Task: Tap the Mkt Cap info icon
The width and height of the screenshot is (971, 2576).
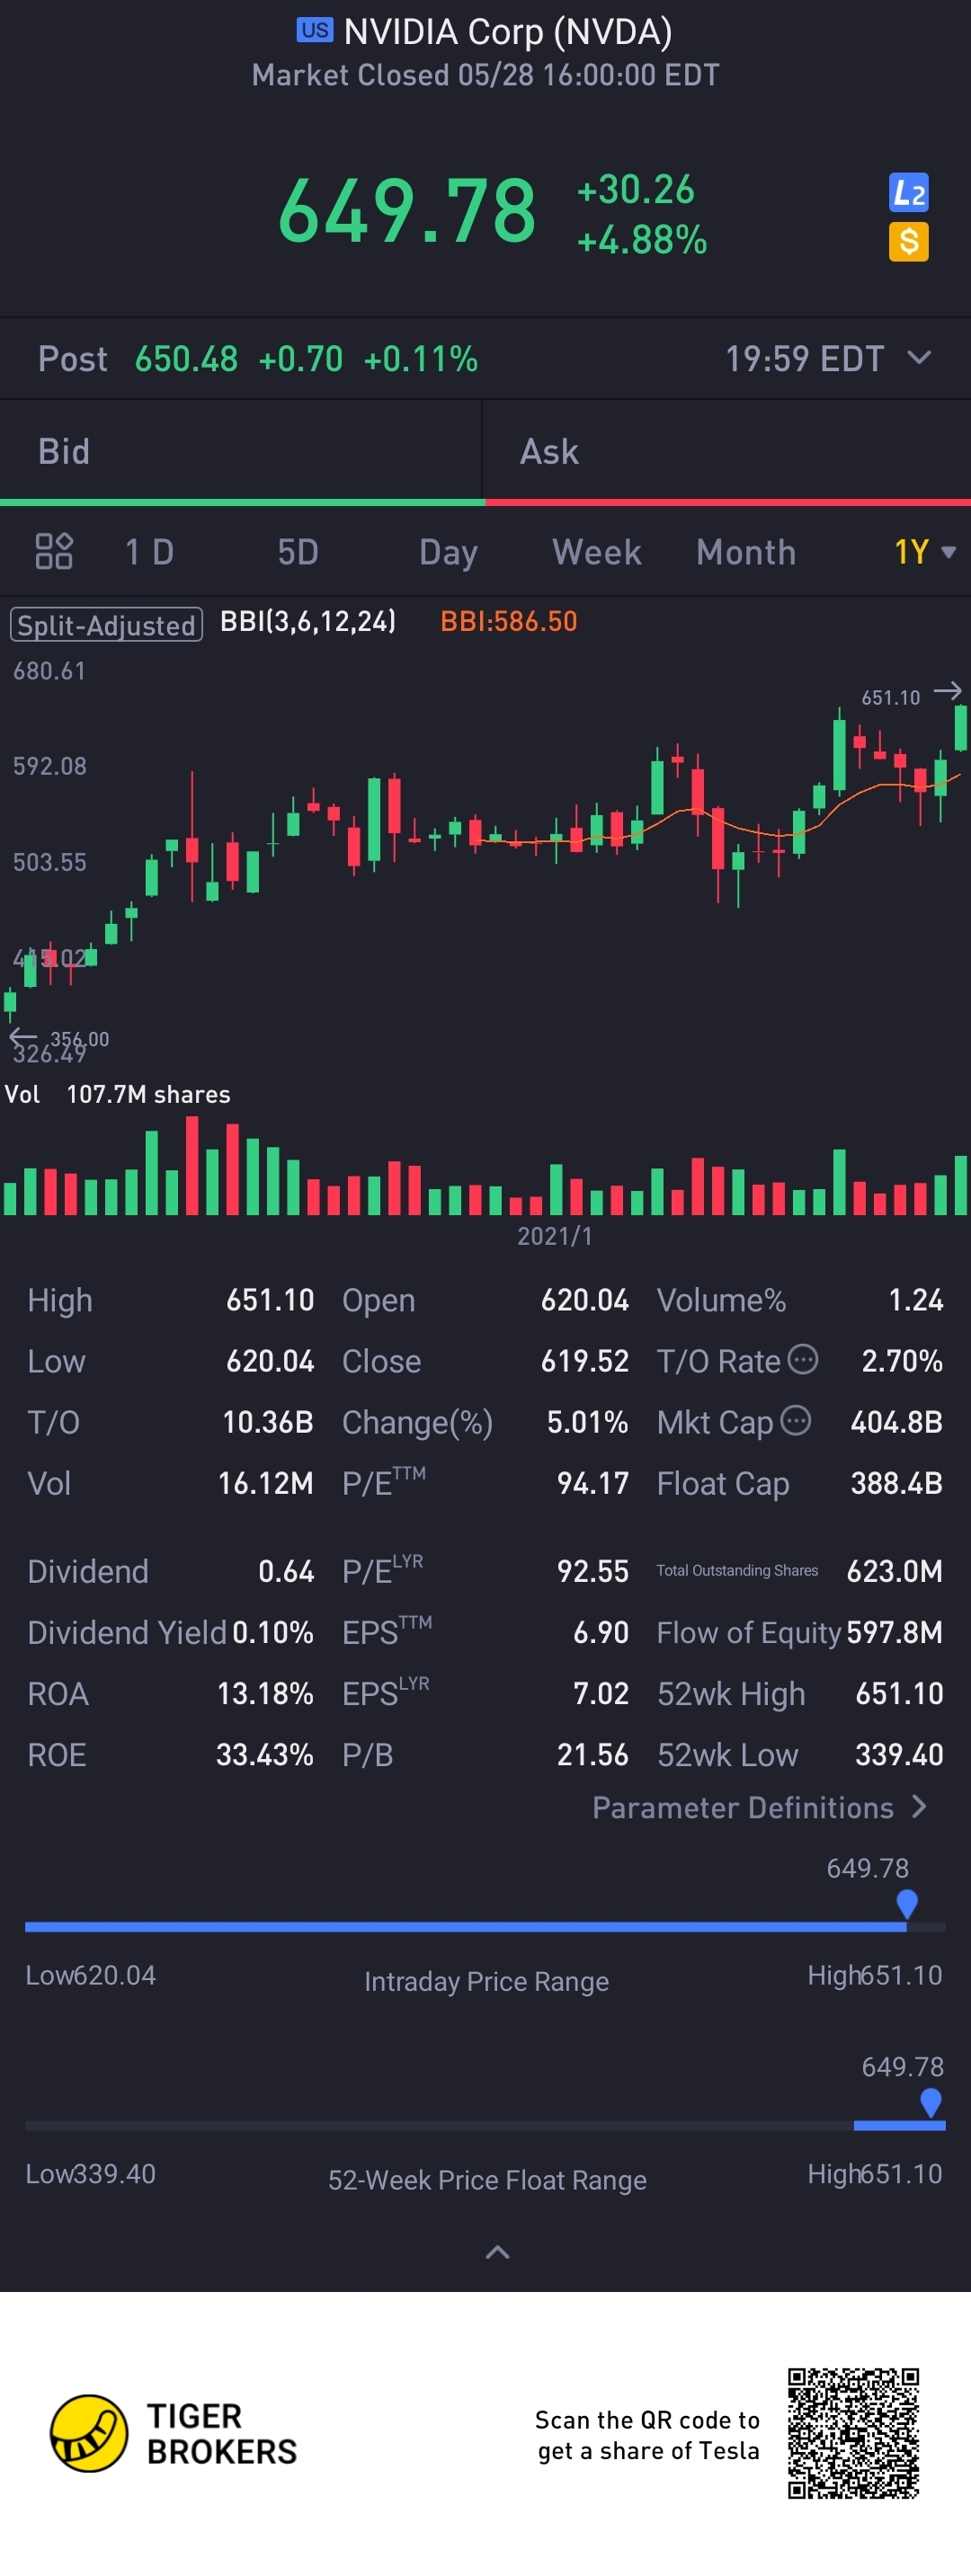Action: [795, 1420]
